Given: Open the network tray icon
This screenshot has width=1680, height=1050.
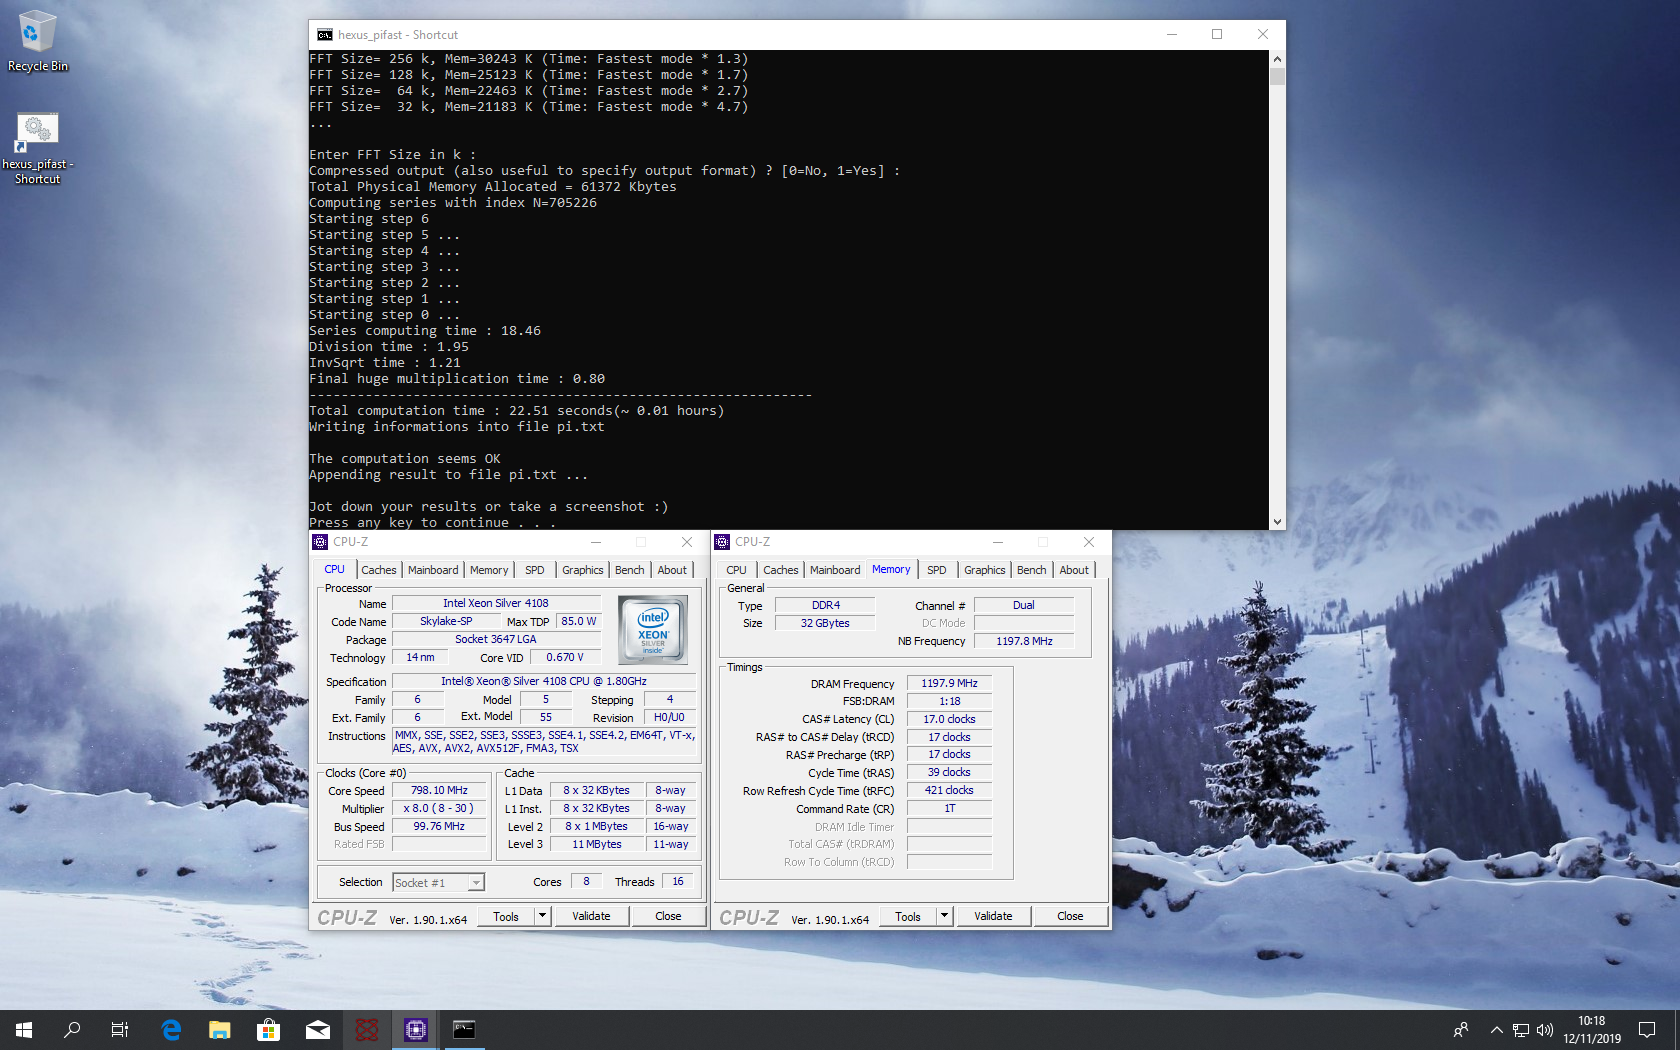Looking at the screenshot, I should [x=1520, y=1029].
